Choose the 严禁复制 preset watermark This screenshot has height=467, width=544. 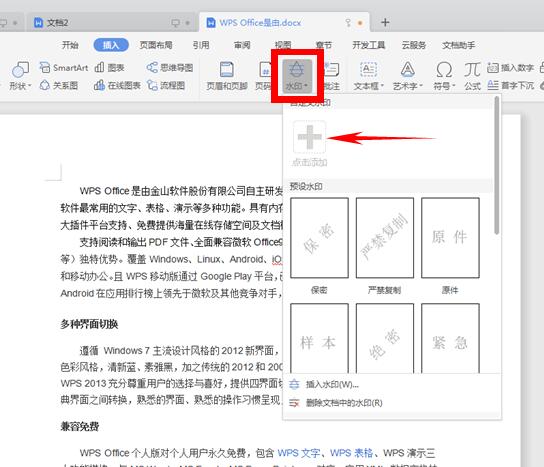coord(385,238)
